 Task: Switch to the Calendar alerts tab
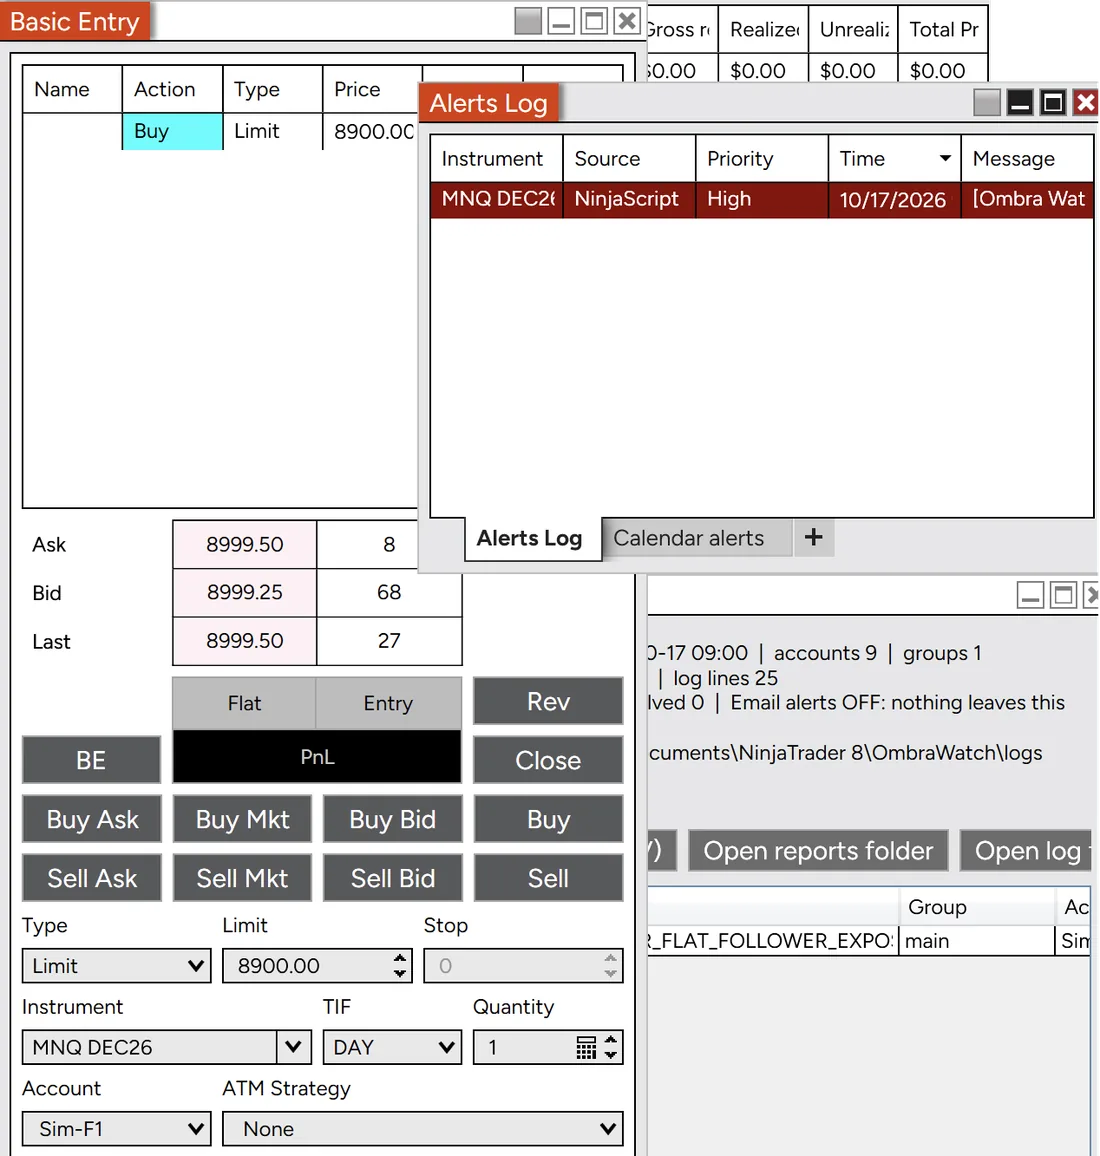[697, 538]
